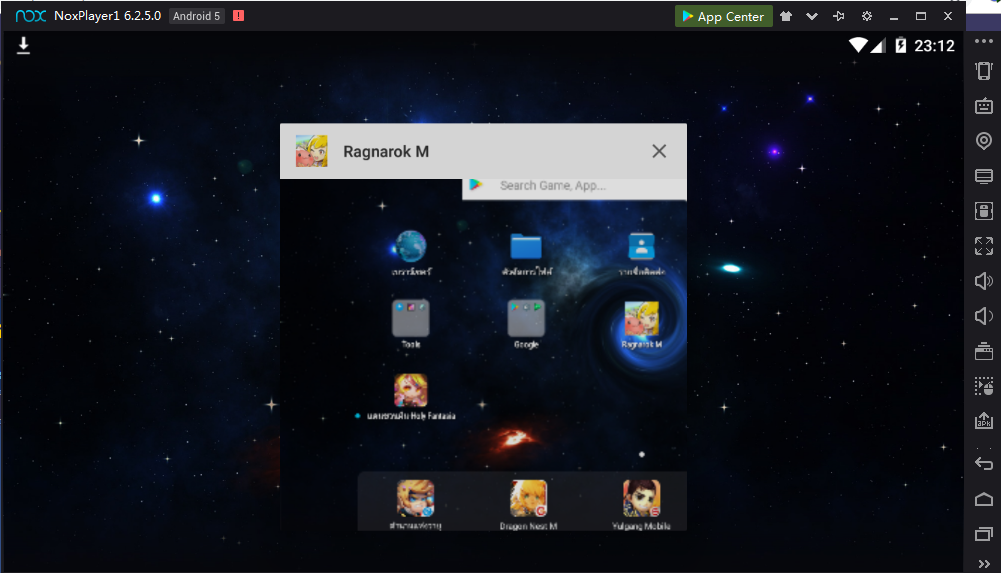This screenshot has width=1001, height=573.
Task: Open the browser globe app
Action: pos(411,246)
